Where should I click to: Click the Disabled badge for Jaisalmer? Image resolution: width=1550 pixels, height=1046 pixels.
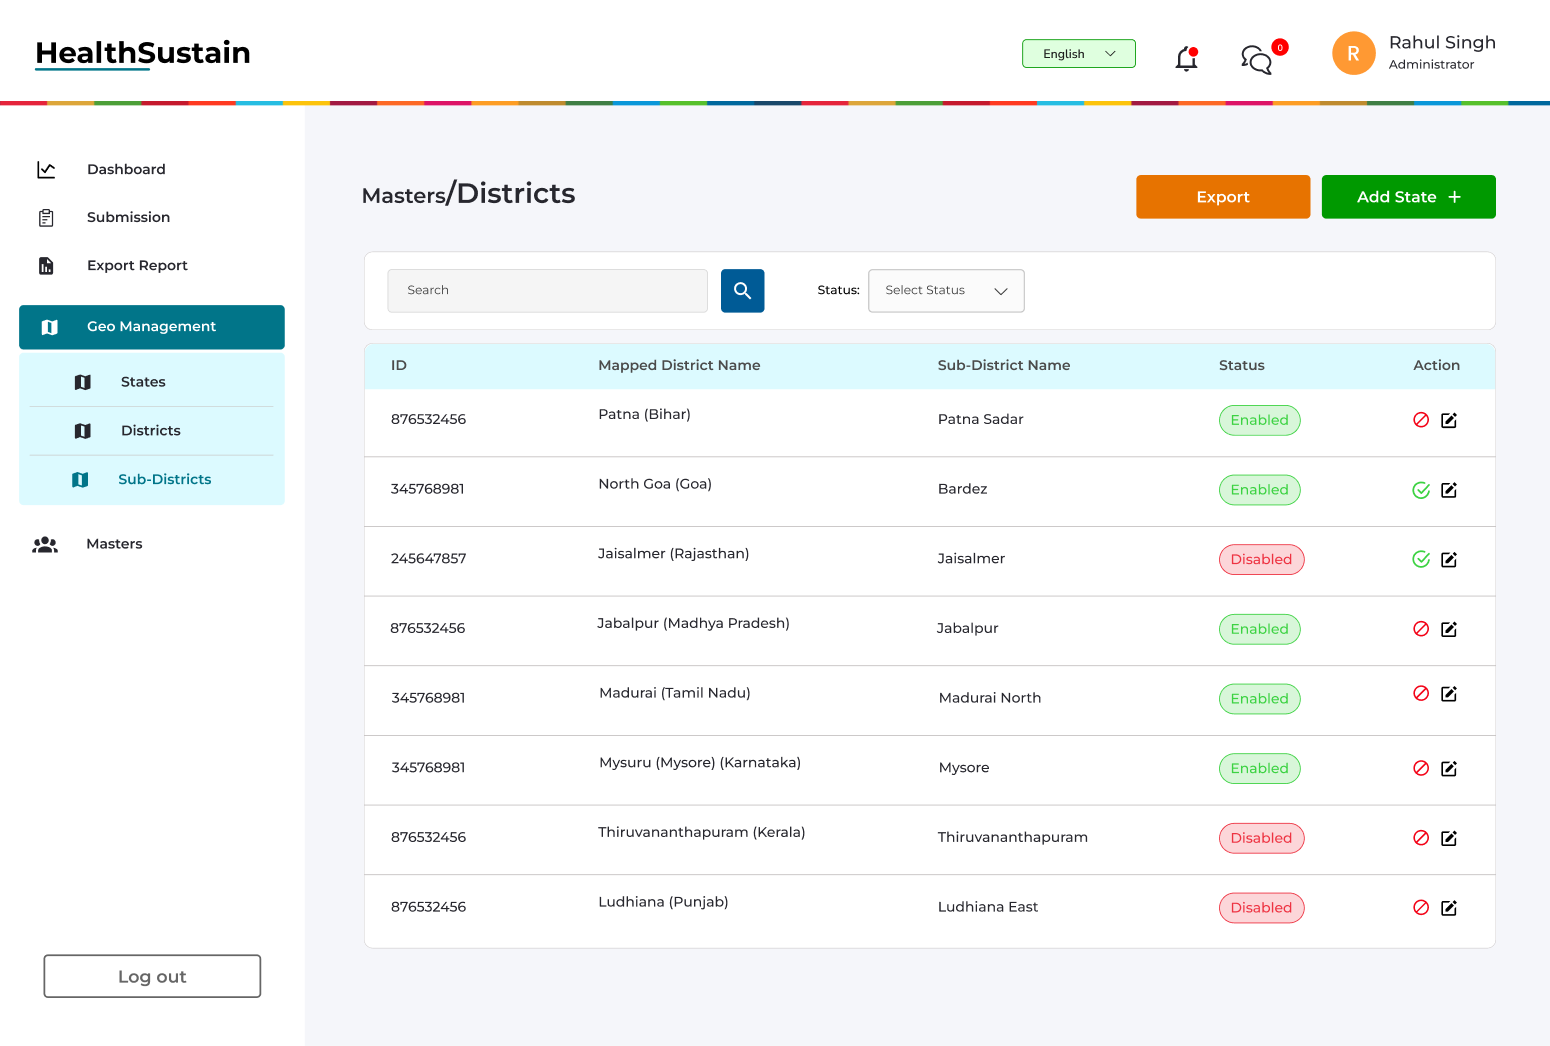(x=1261, y=559)
